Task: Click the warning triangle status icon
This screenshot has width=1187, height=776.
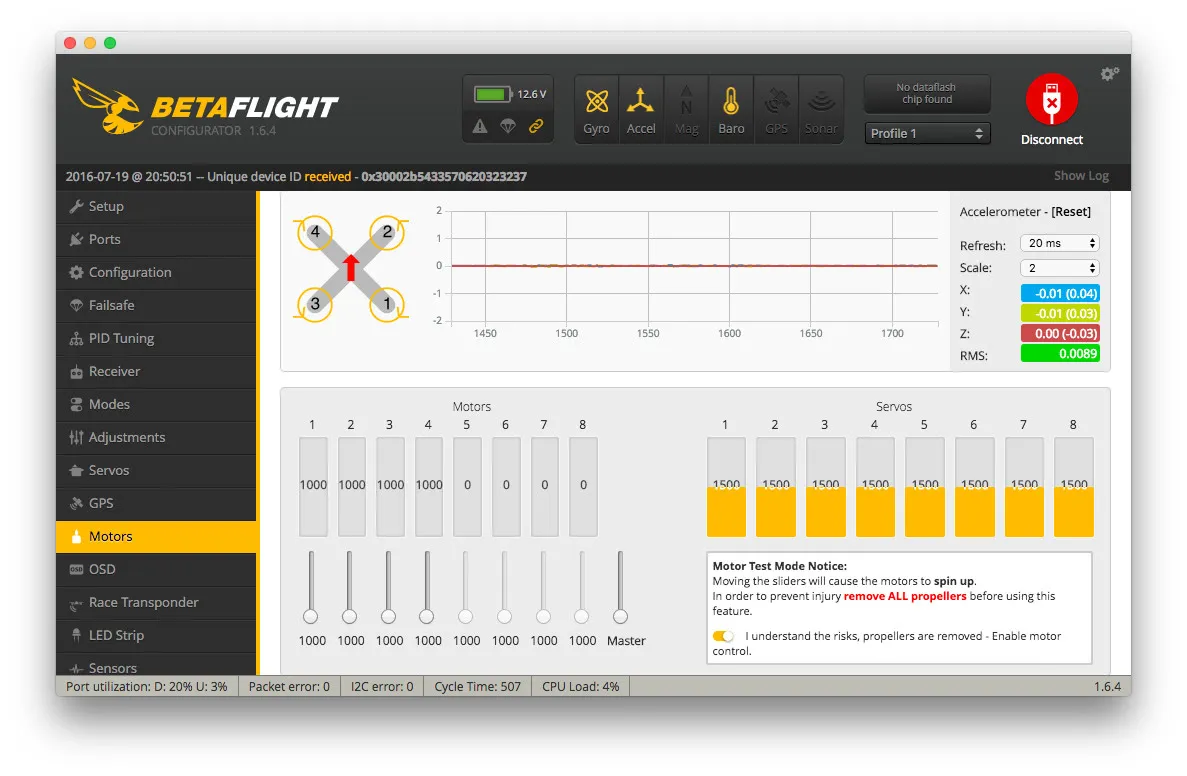Action: coord(480,126)
